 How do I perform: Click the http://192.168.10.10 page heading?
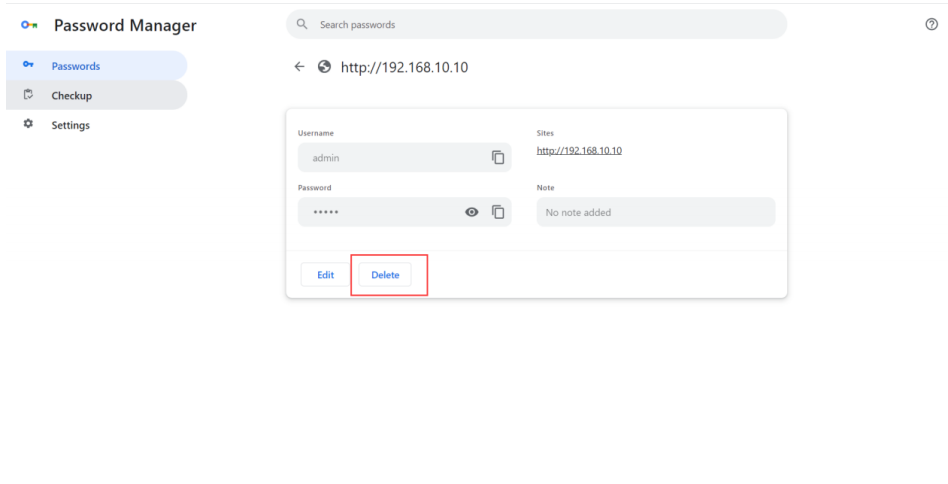(406, 68)
